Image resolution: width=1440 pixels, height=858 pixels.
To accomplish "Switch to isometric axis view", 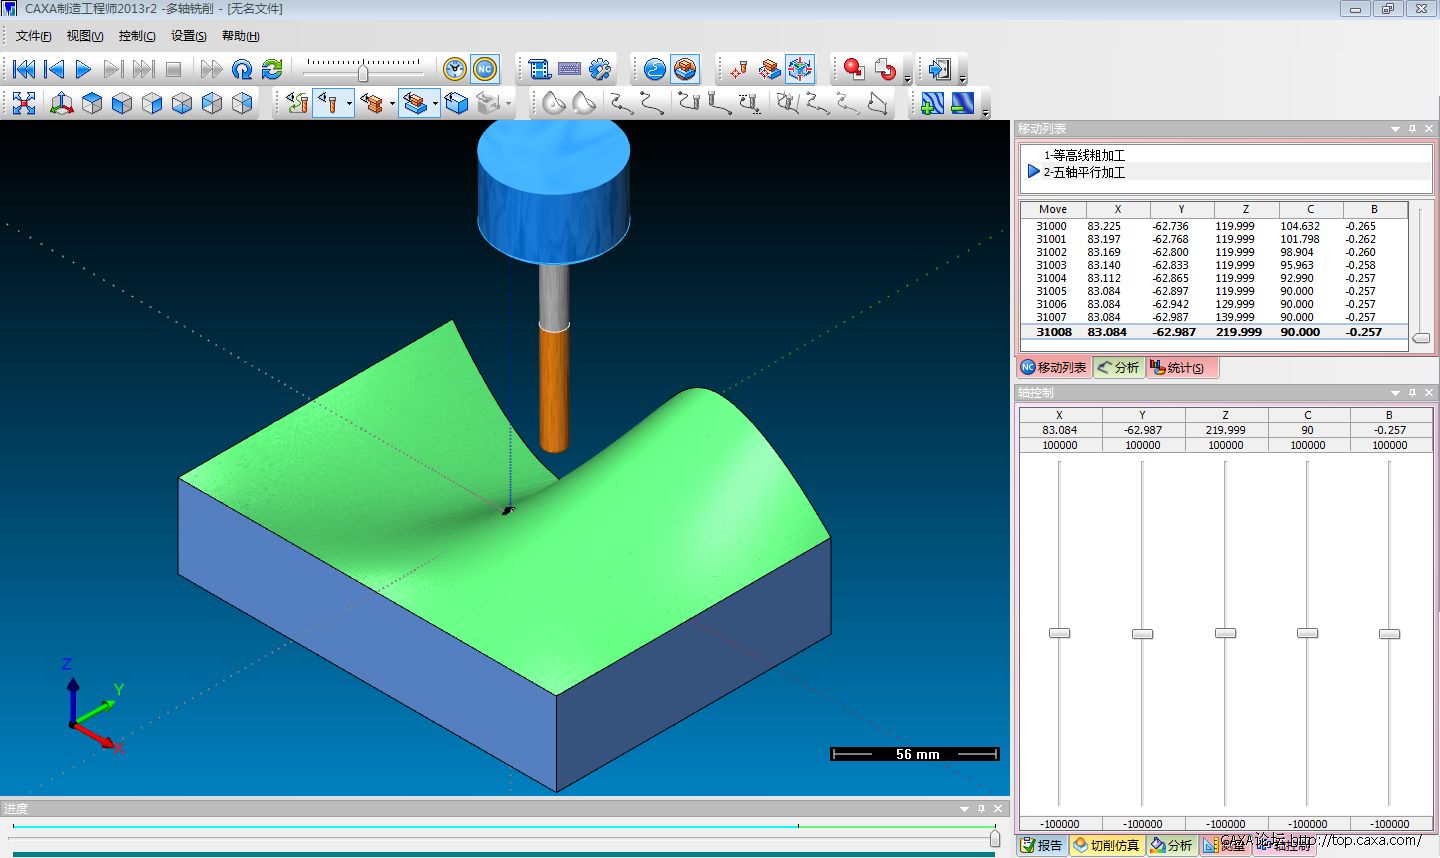I will click(61, 103).
